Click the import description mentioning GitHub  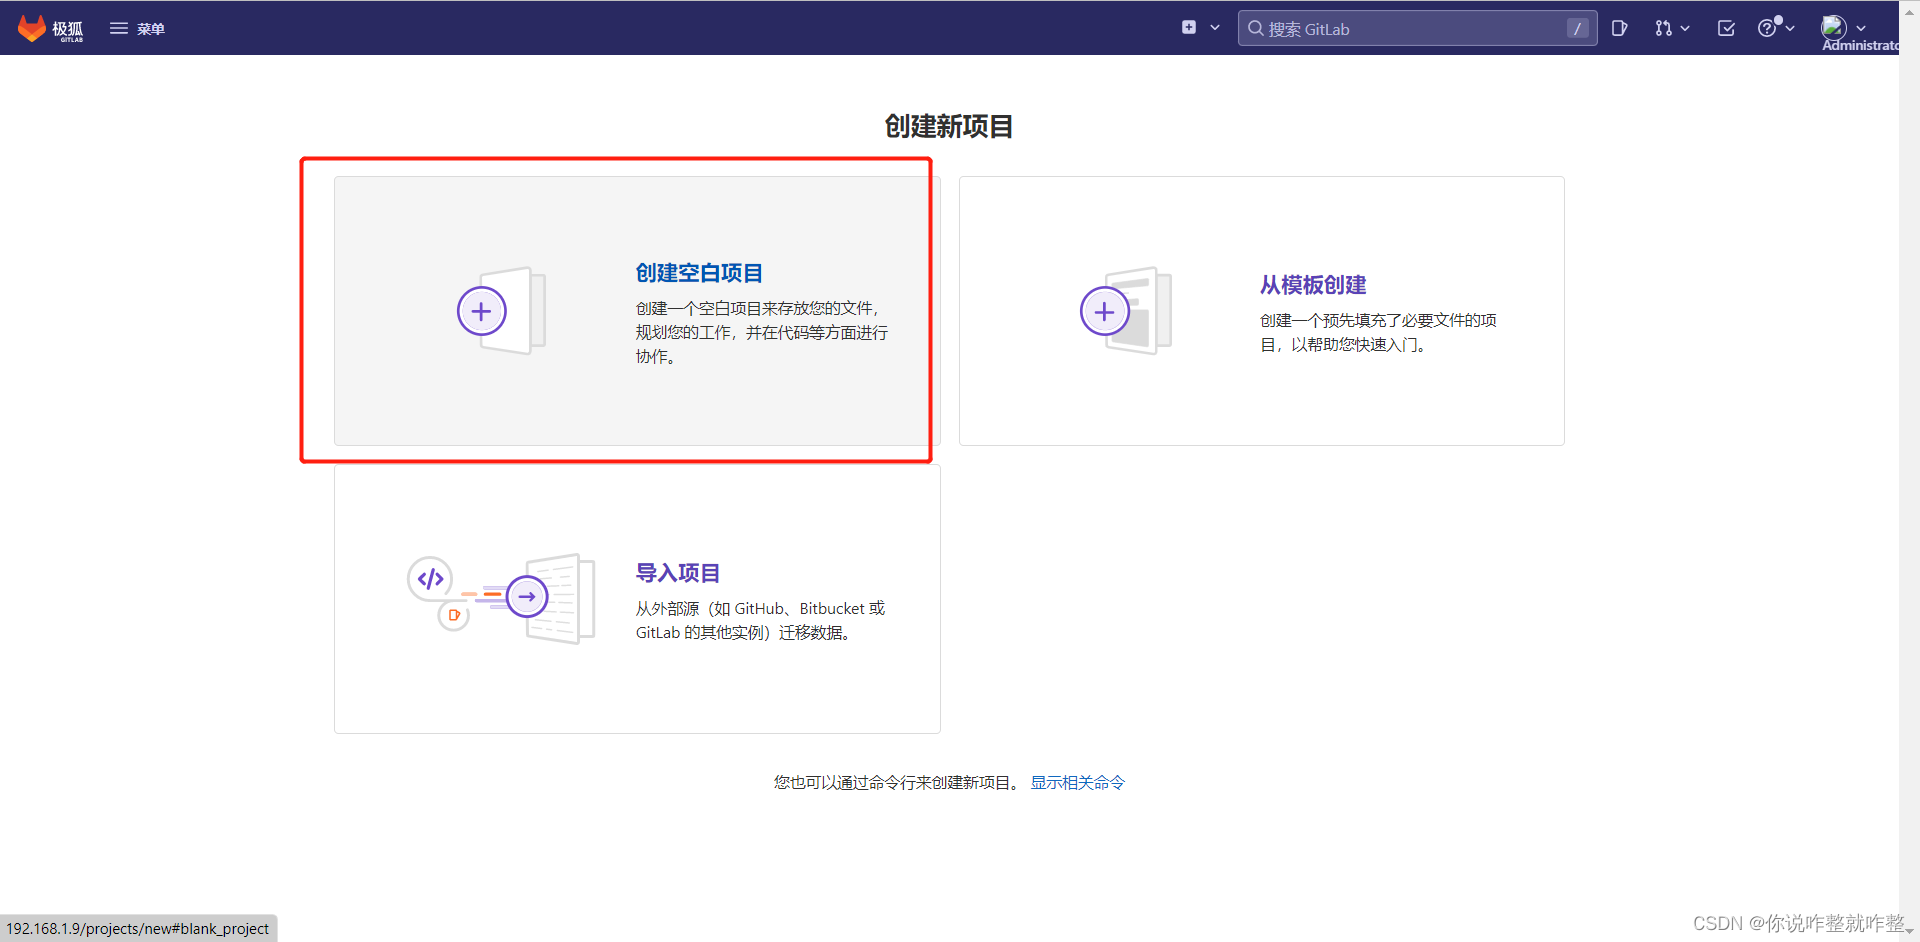pyautogui.click(x=760, y=620)
